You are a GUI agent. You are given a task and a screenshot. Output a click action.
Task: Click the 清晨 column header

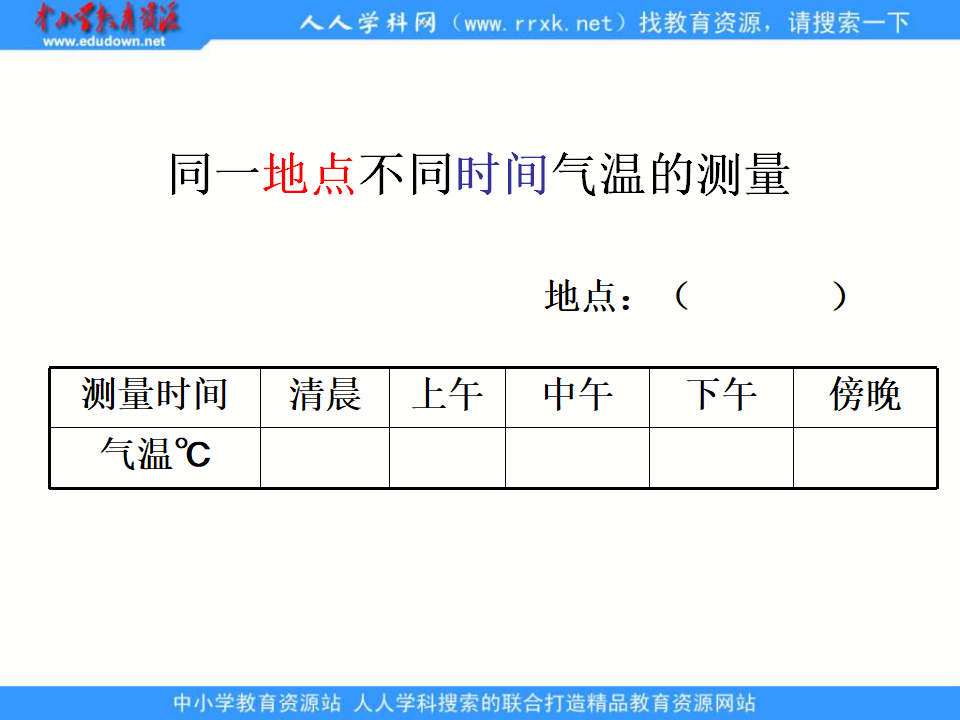pos(325,397)
